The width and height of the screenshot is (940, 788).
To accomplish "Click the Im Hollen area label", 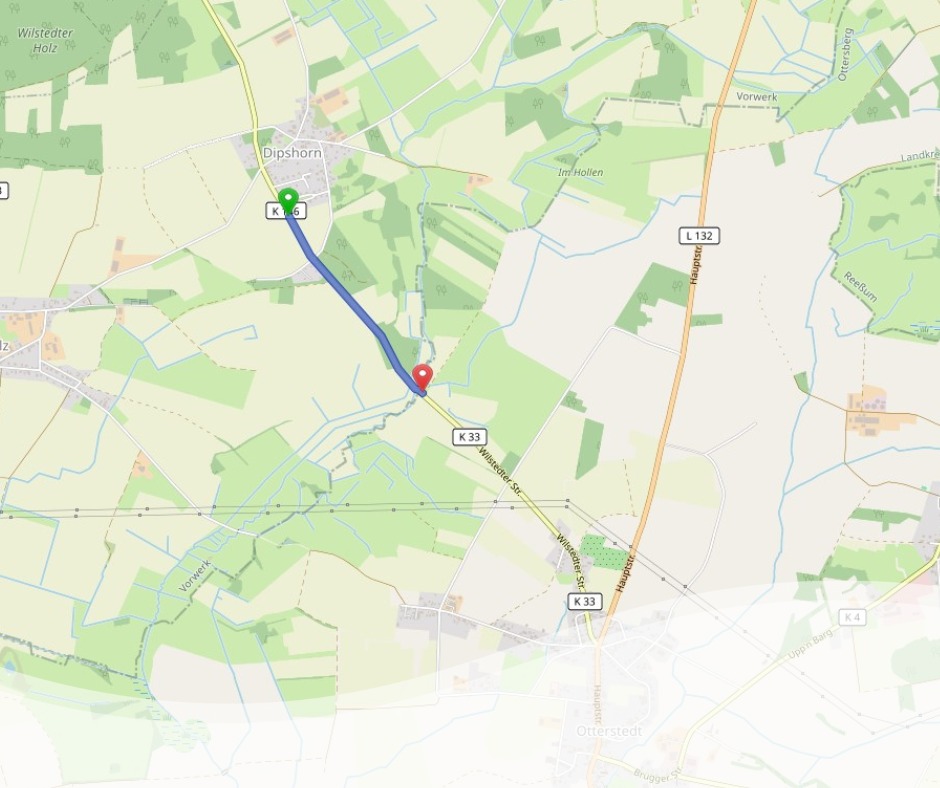I will [580, 173].
